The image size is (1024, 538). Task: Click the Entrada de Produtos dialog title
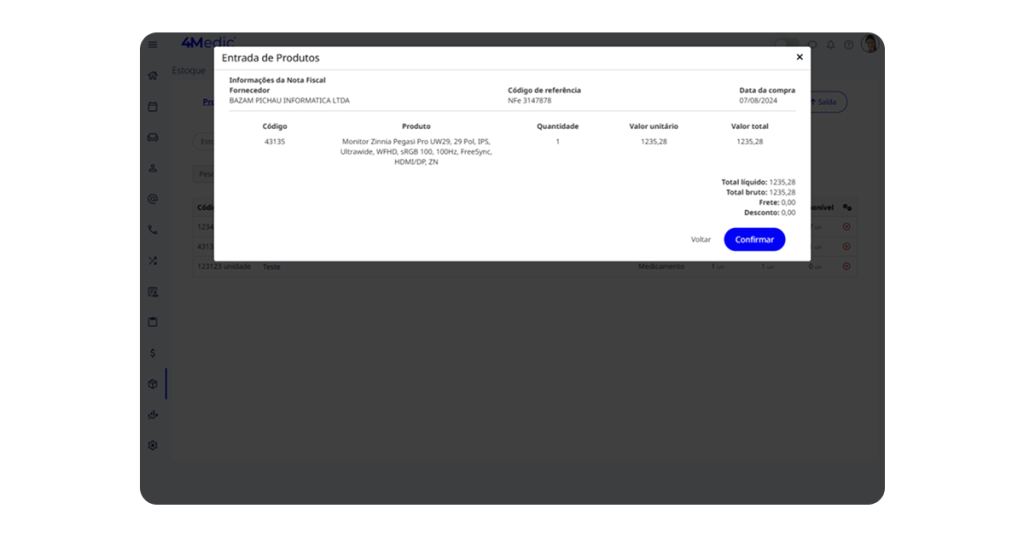(270, 58)
